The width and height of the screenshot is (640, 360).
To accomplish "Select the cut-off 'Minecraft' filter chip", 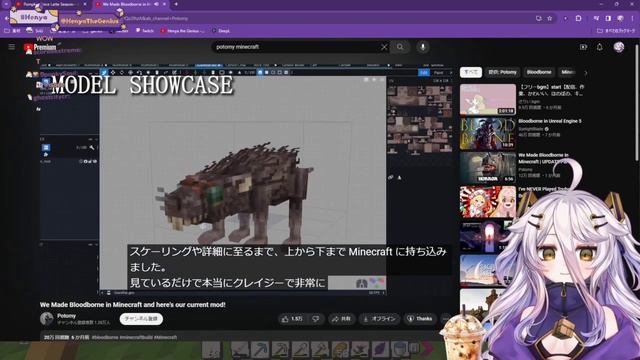I will (x=567, y=72).
